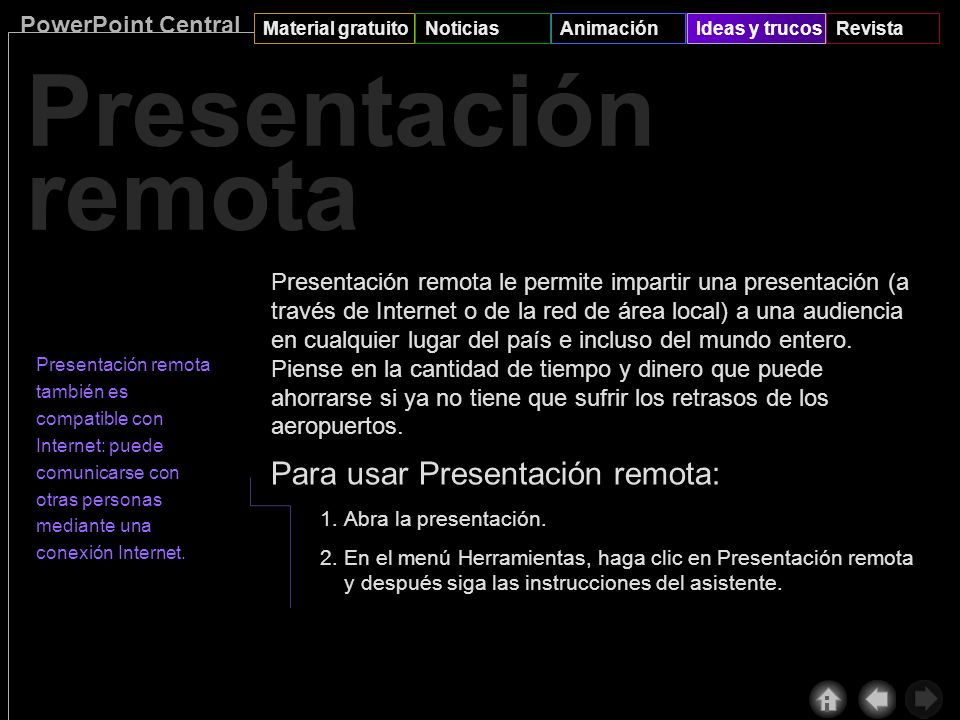Click the purple sidebar note about Internet
The image size is (960, 720).
[123, 459]
